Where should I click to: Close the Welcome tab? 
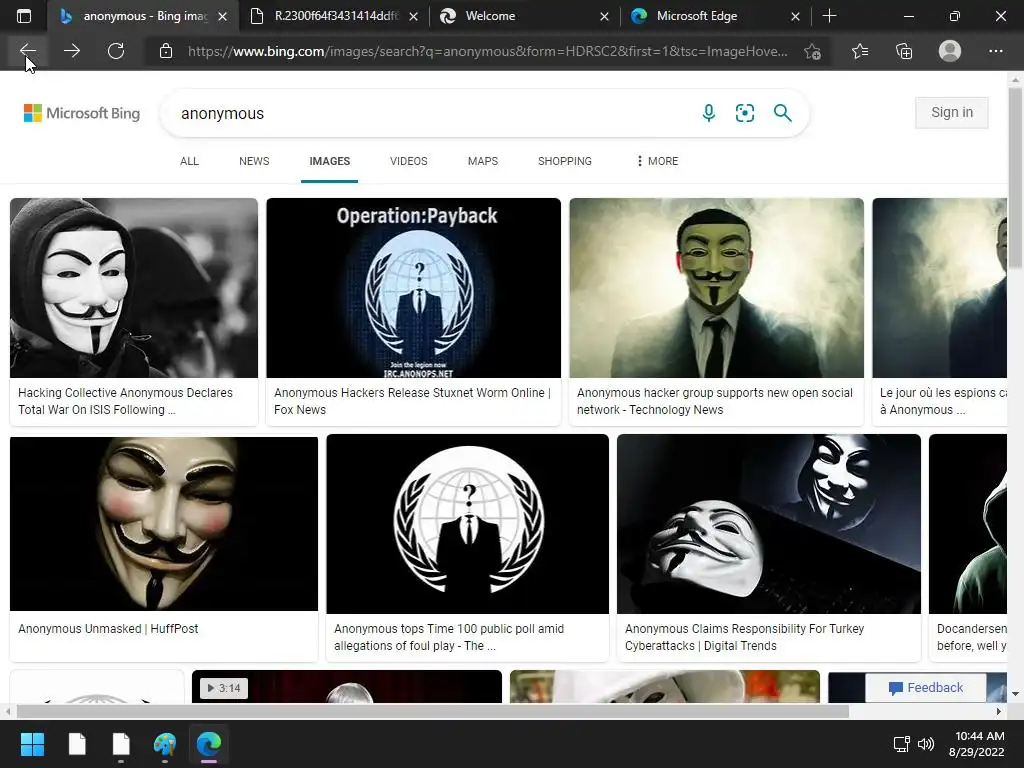tap(604, 16)
